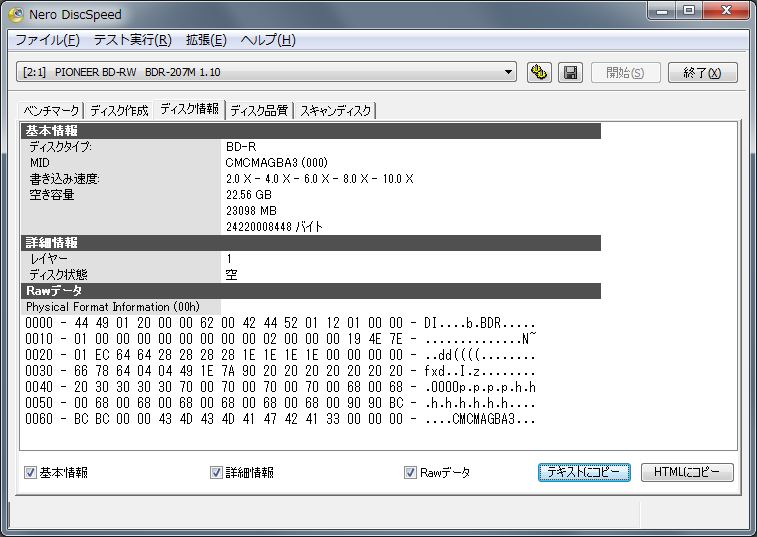The height and width of the screenshot is (537, 757).
Task: Click the hex row starting 0030
Action: (x=280, y=371)
